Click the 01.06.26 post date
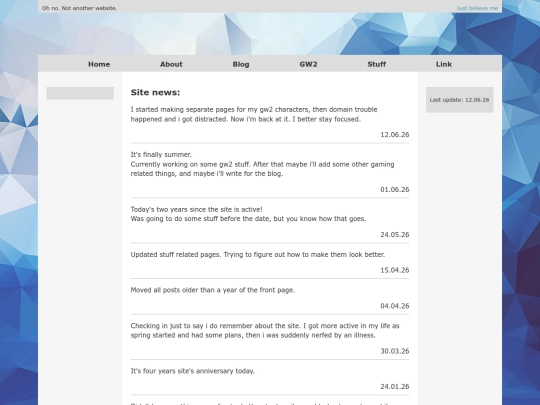Viewport: 540px width, 405px height. [395, 189]
